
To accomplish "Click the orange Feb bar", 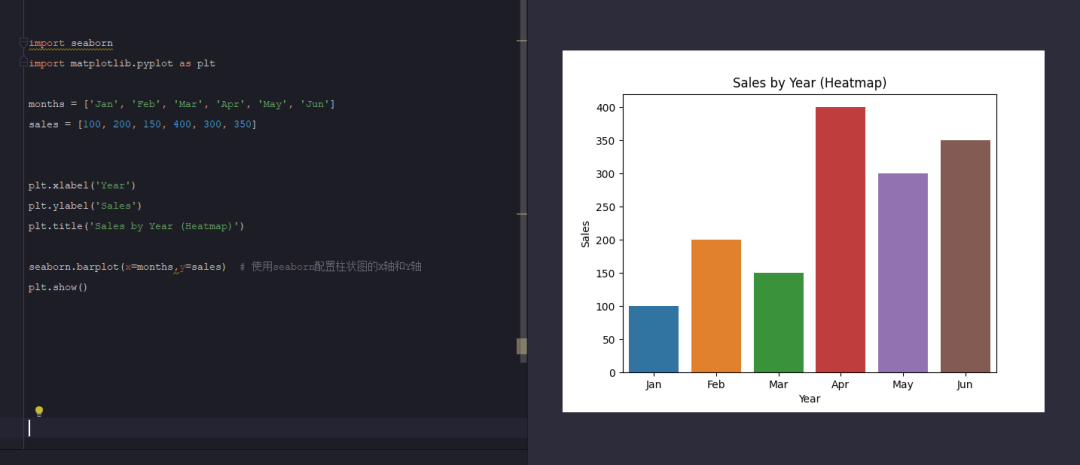I will 716,306.
